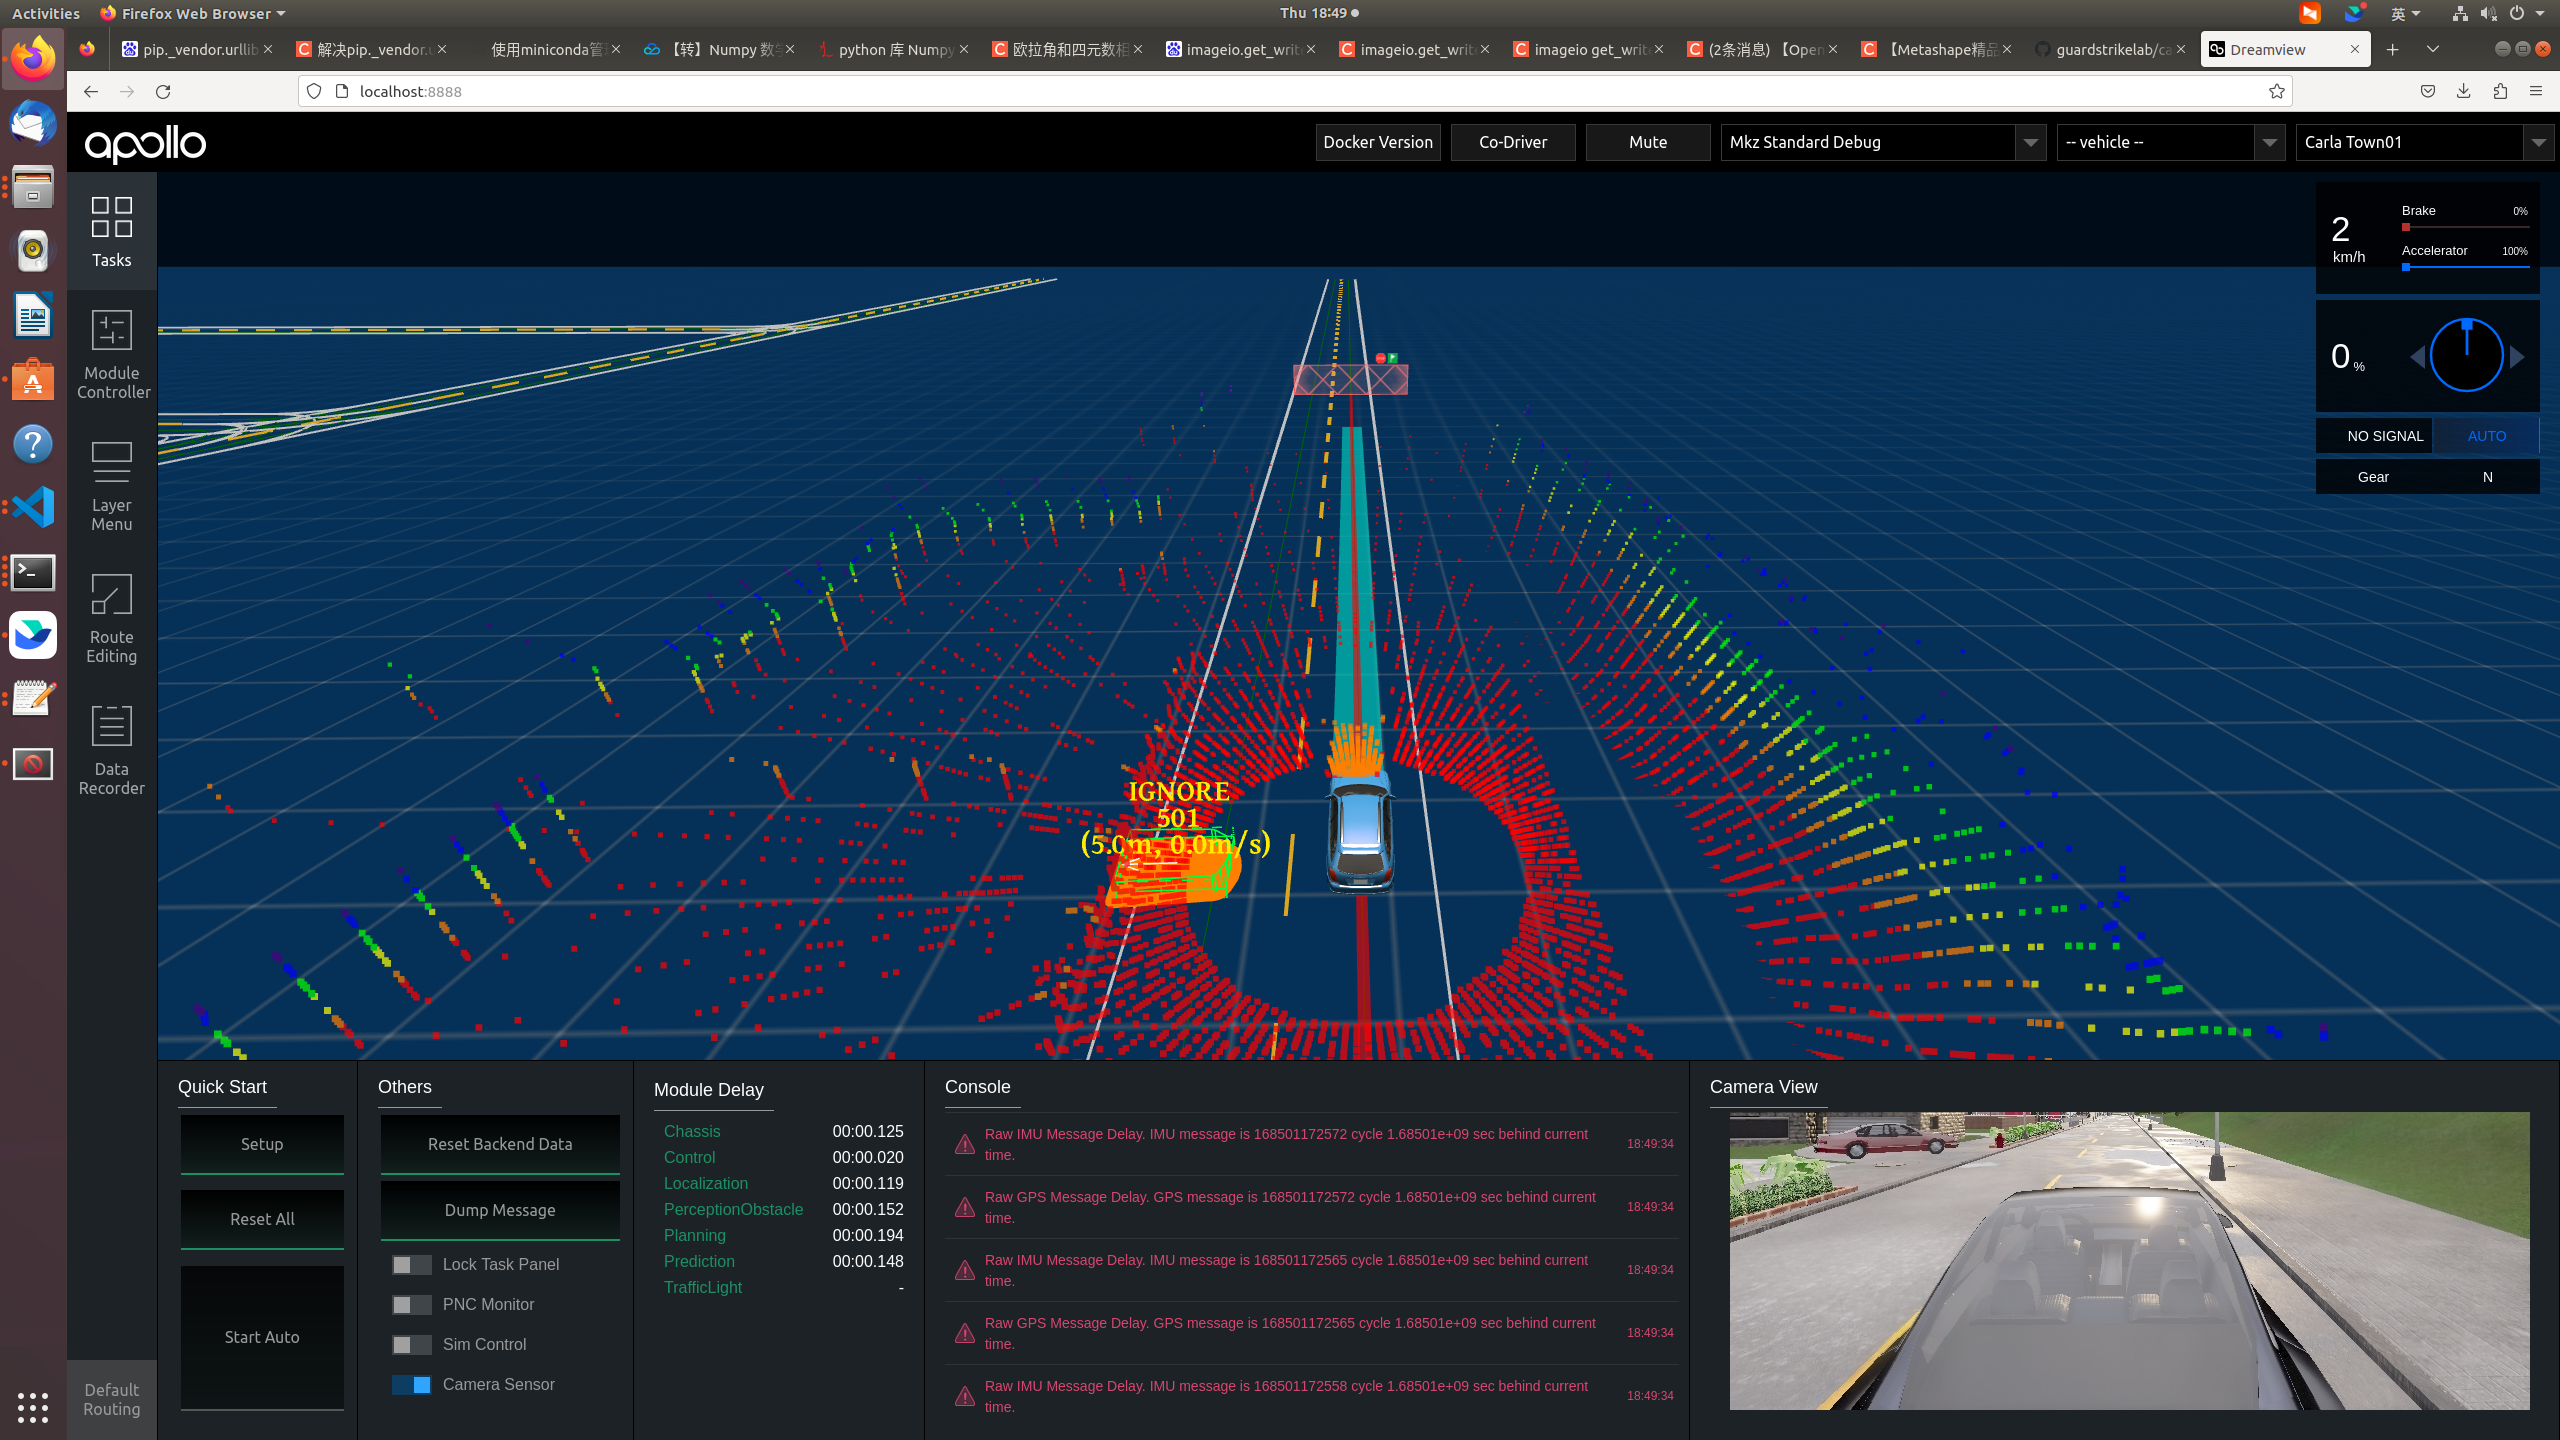Open the Default Routing menu item

(111, 1399)
